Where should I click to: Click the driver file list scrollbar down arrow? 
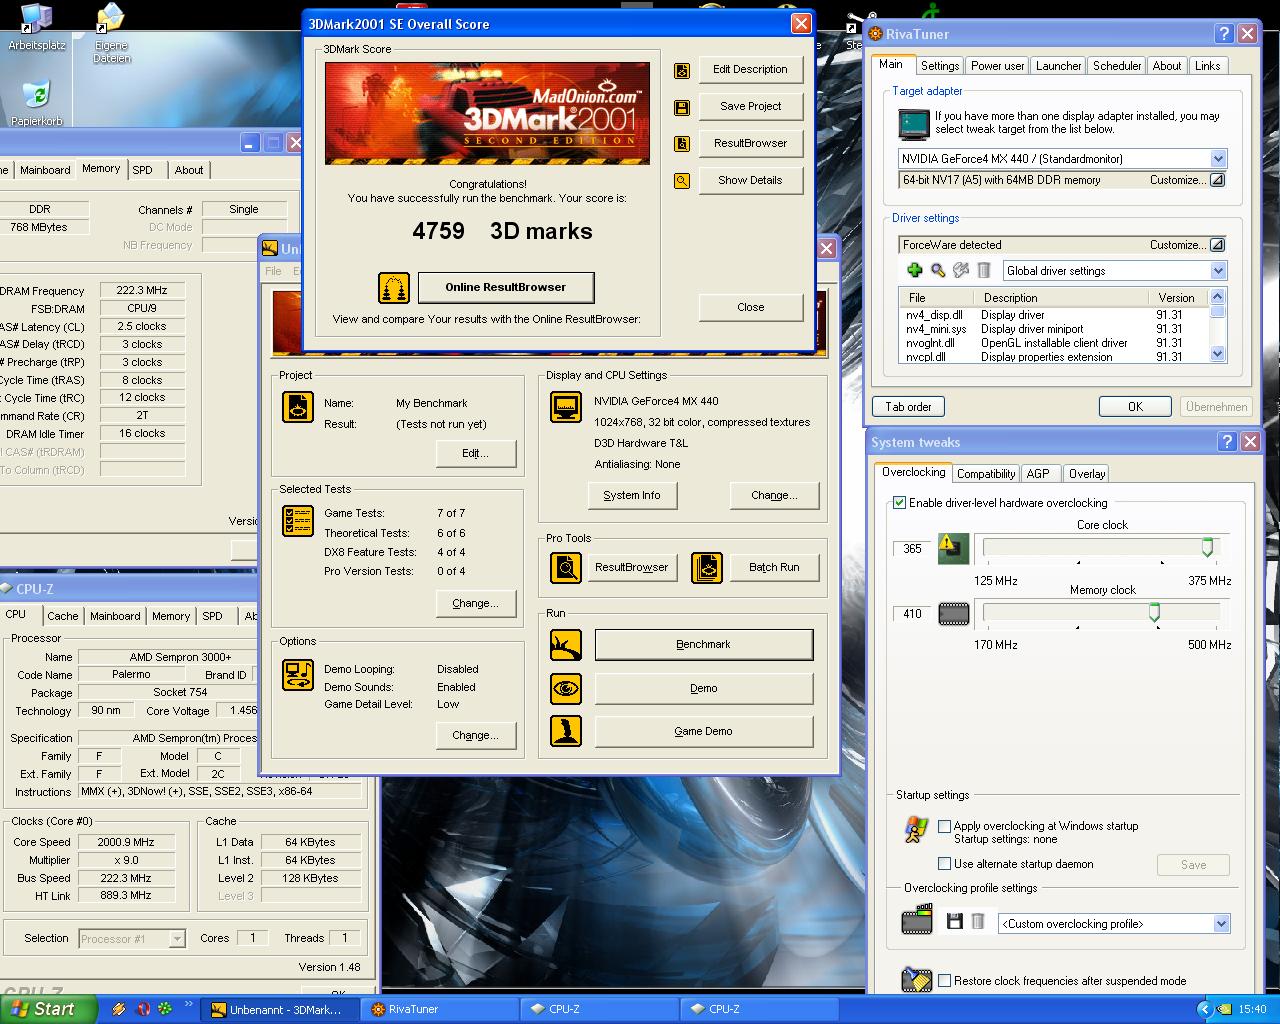(x=1217, y=354)
